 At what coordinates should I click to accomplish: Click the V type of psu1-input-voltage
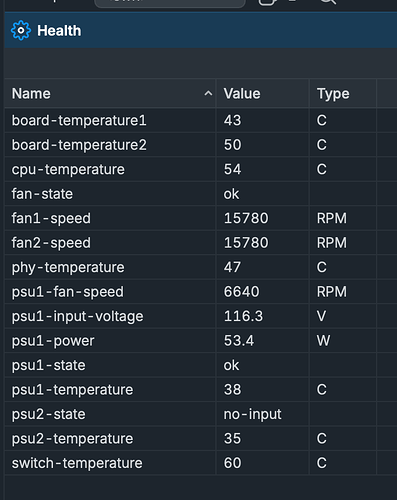point(321,316)
